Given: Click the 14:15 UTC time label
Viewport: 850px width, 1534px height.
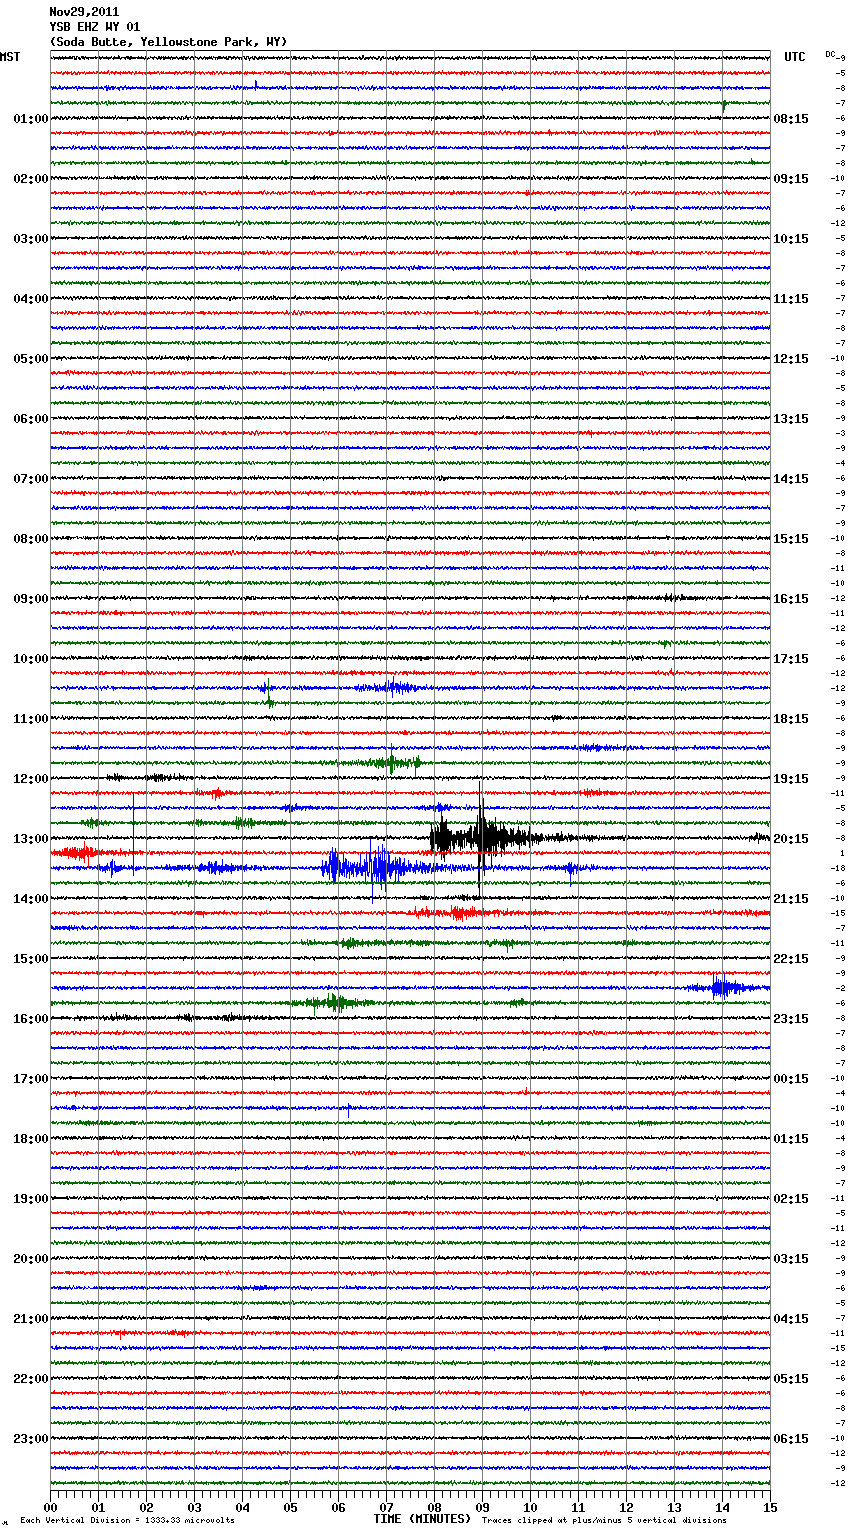Looking at the screenshot, I should click(x=791, y=479).
